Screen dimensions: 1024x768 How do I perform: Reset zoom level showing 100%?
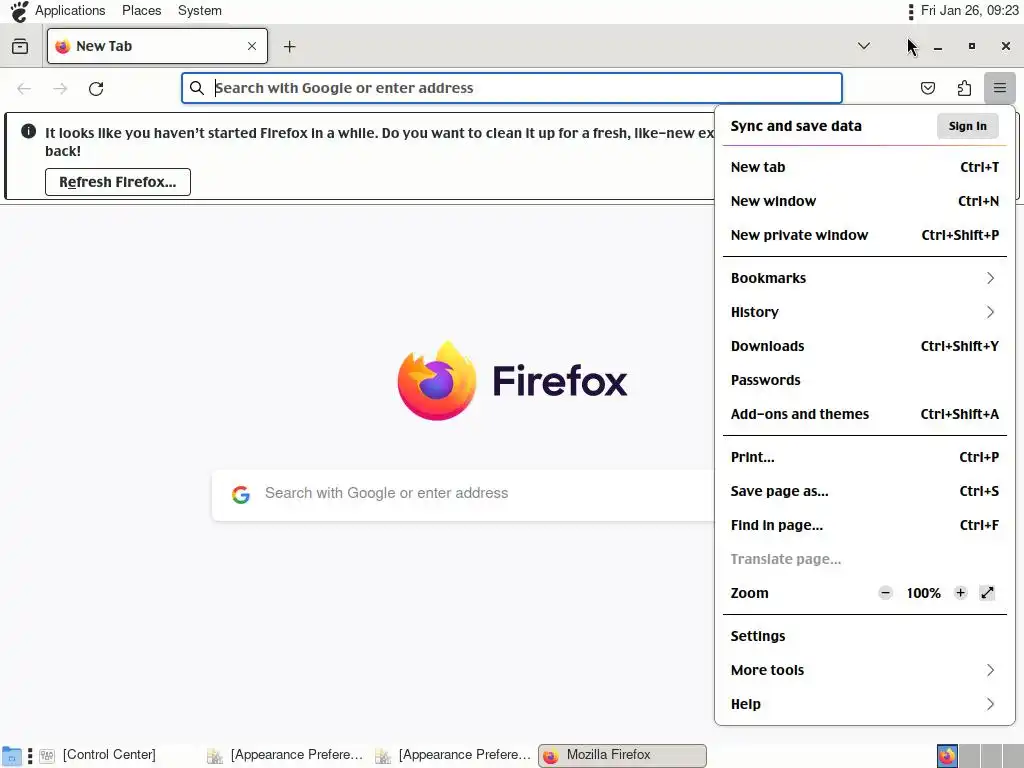point(923,593)
